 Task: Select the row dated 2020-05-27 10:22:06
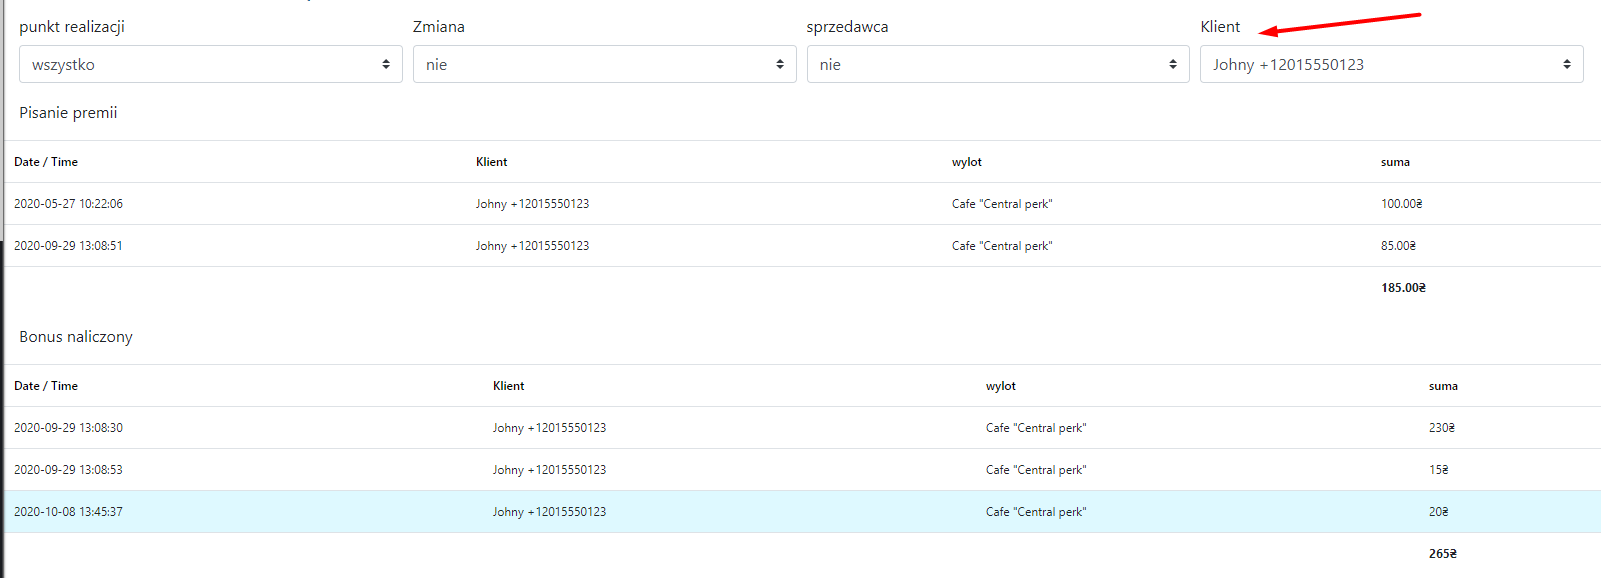[x=68, y=204]
